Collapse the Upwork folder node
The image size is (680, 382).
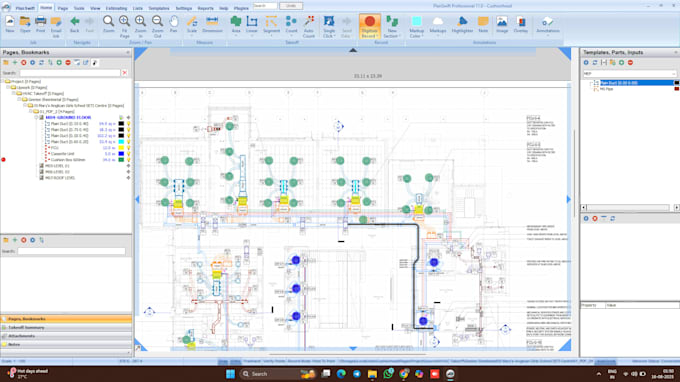tap(8, 88)
